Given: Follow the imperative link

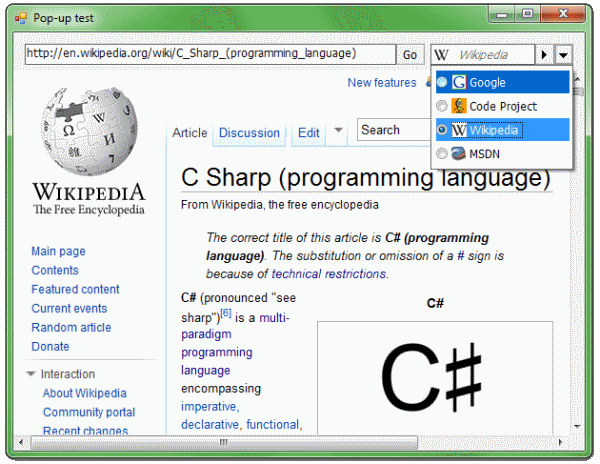Looking at the screenshot, I should (x=209, y=406).
